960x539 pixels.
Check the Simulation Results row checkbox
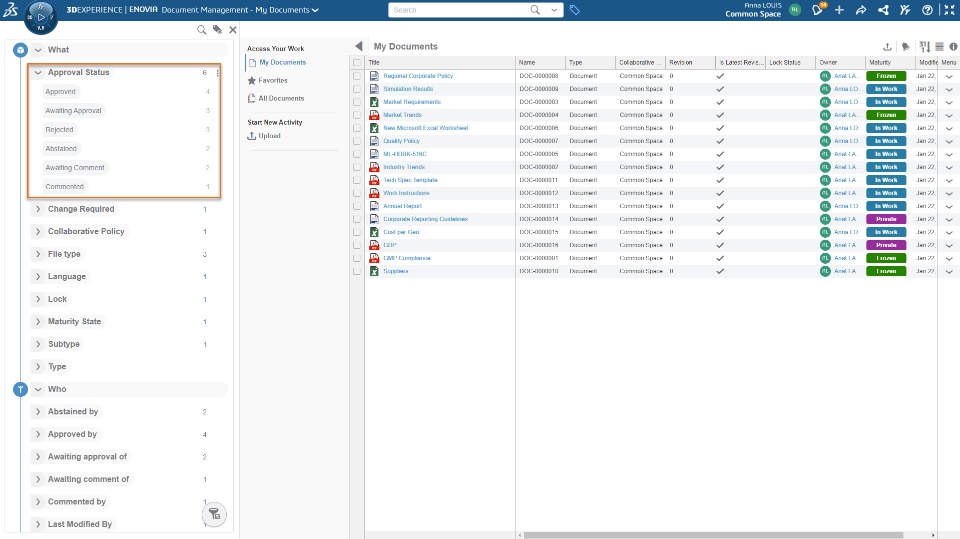(x=357, y=89)
